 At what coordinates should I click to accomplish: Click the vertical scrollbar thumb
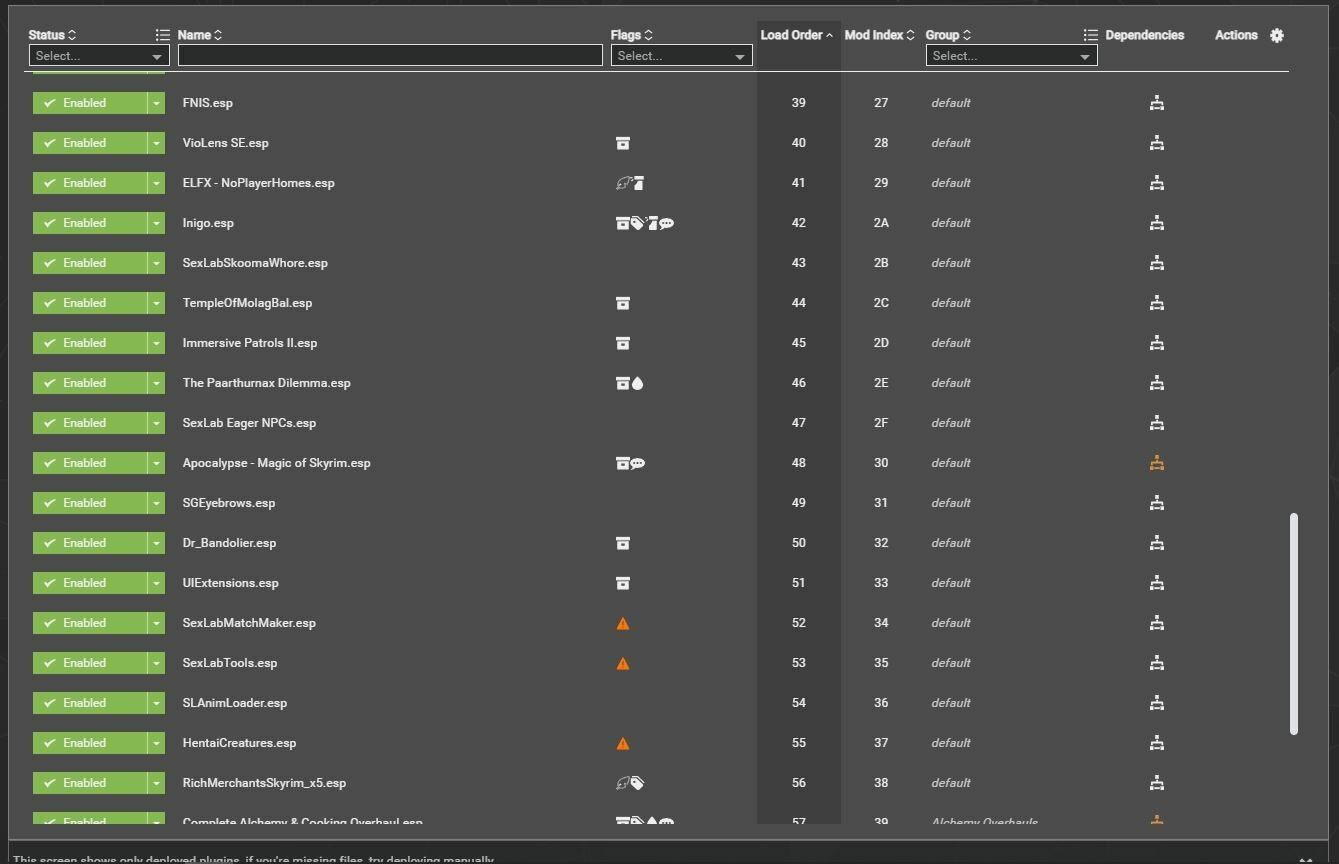tap(1294, 624)
